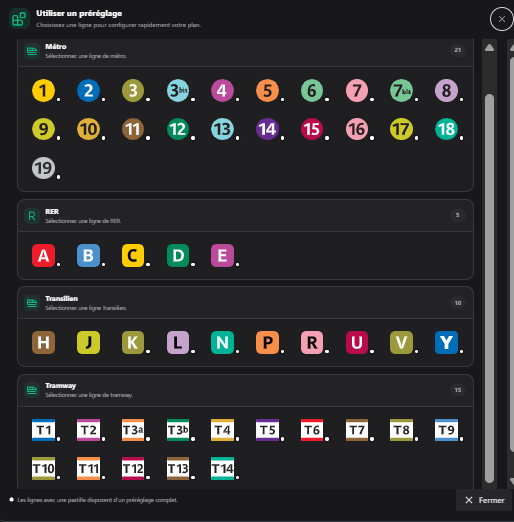Viewport: 514px width, 522px height.
Task: Select RER D line preset
Action: click(178, 256)
